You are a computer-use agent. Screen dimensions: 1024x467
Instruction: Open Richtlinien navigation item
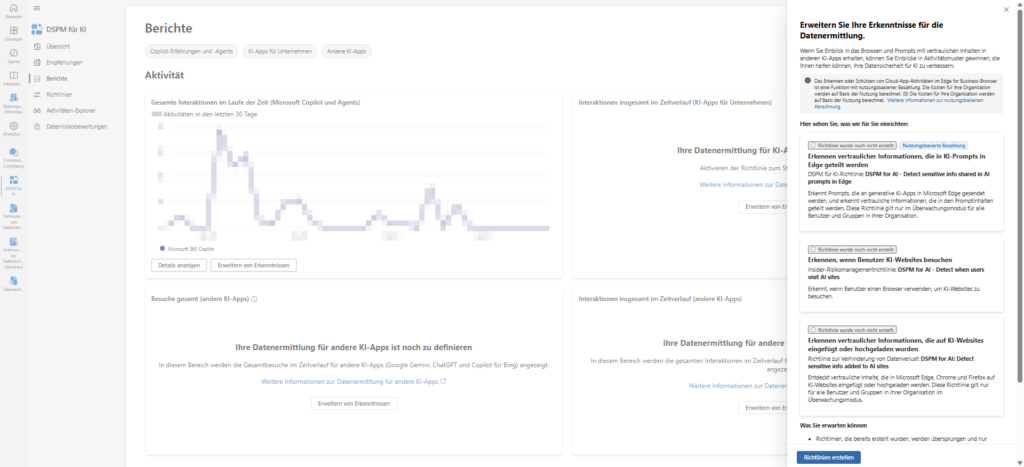pyautogui.click(x=59, y=94)
